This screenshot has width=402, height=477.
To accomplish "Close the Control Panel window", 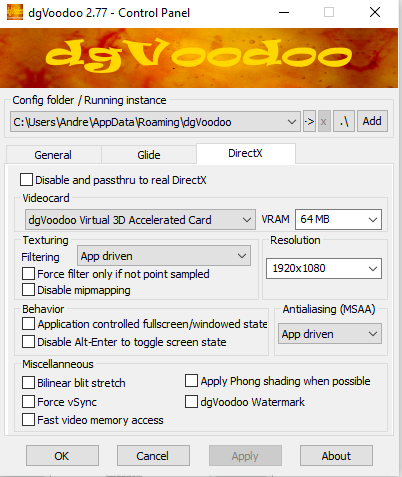I will (375, 13).
